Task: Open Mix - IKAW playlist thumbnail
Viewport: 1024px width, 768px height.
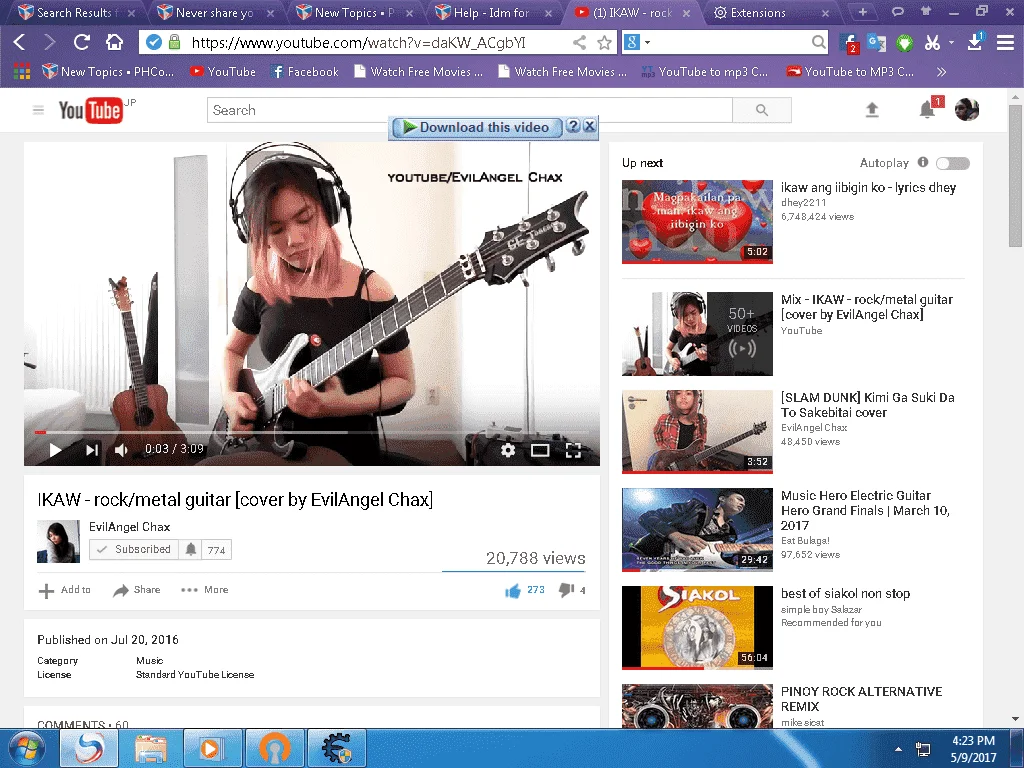Action: tap(697, 334)
